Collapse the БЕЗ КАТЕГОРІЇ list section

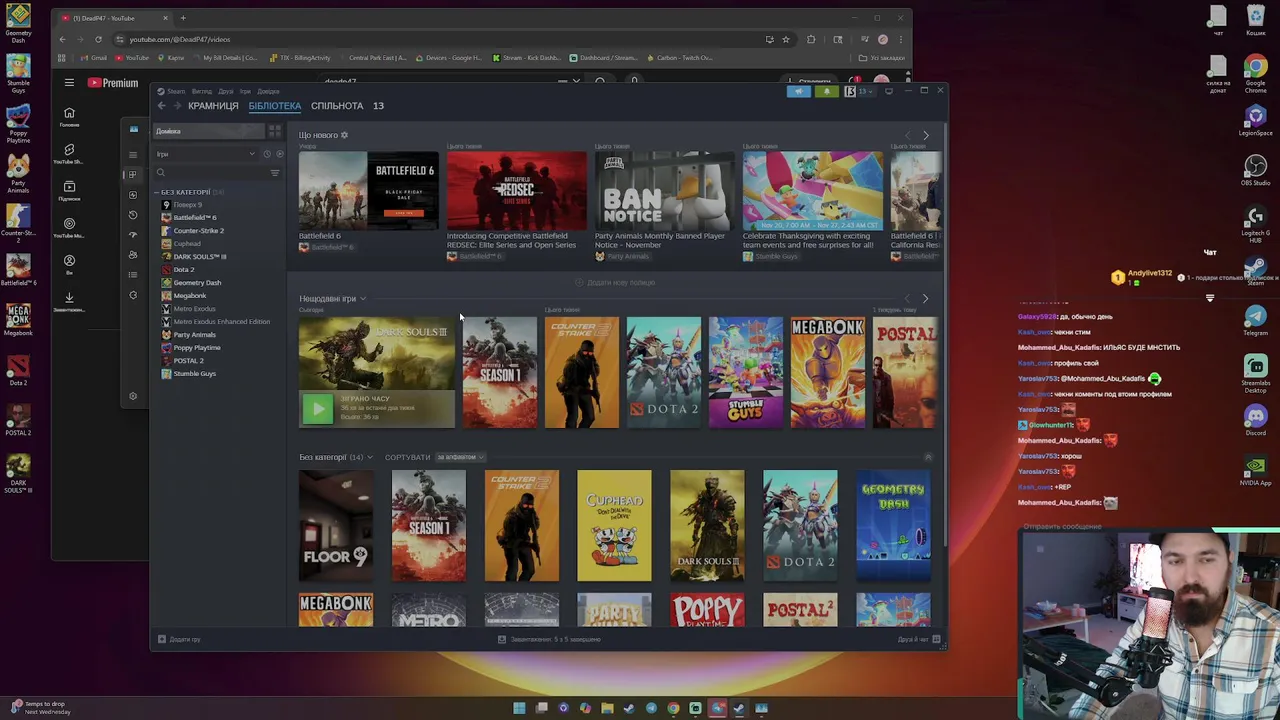188,192
